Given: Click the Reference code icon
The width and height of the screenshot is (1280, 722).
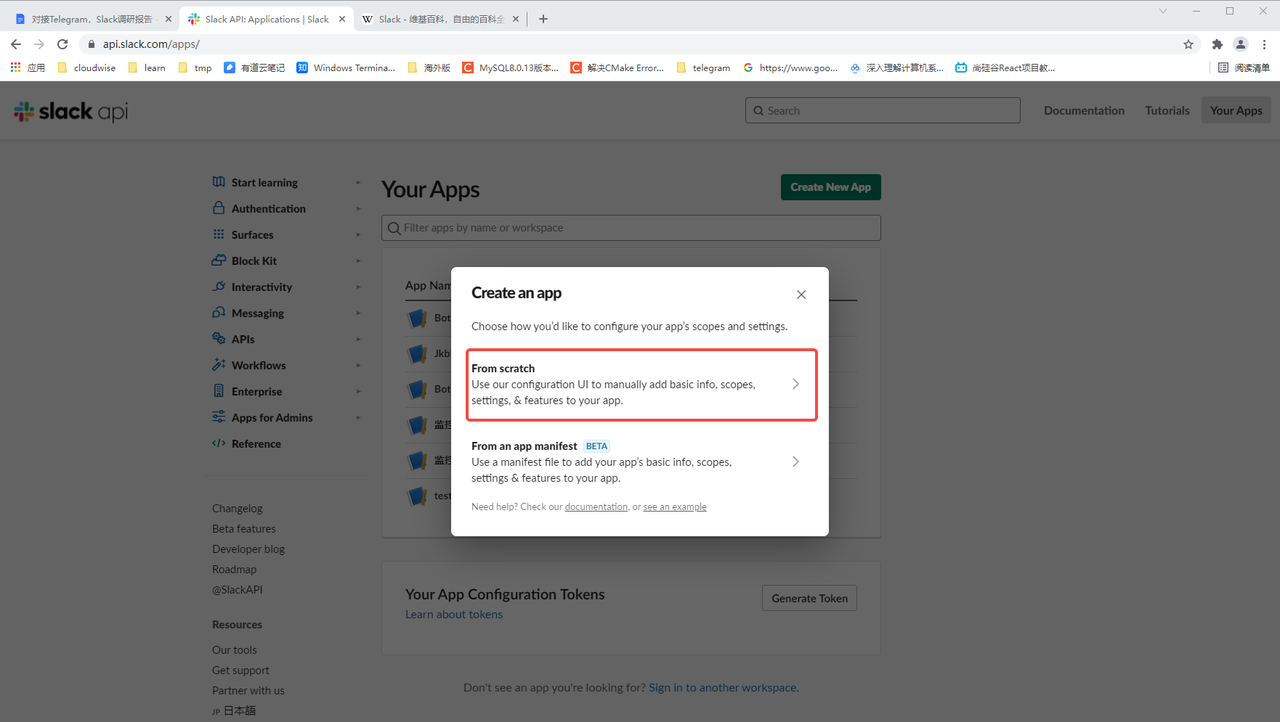Looking at the screenshot, I should [x=219, y=443].
